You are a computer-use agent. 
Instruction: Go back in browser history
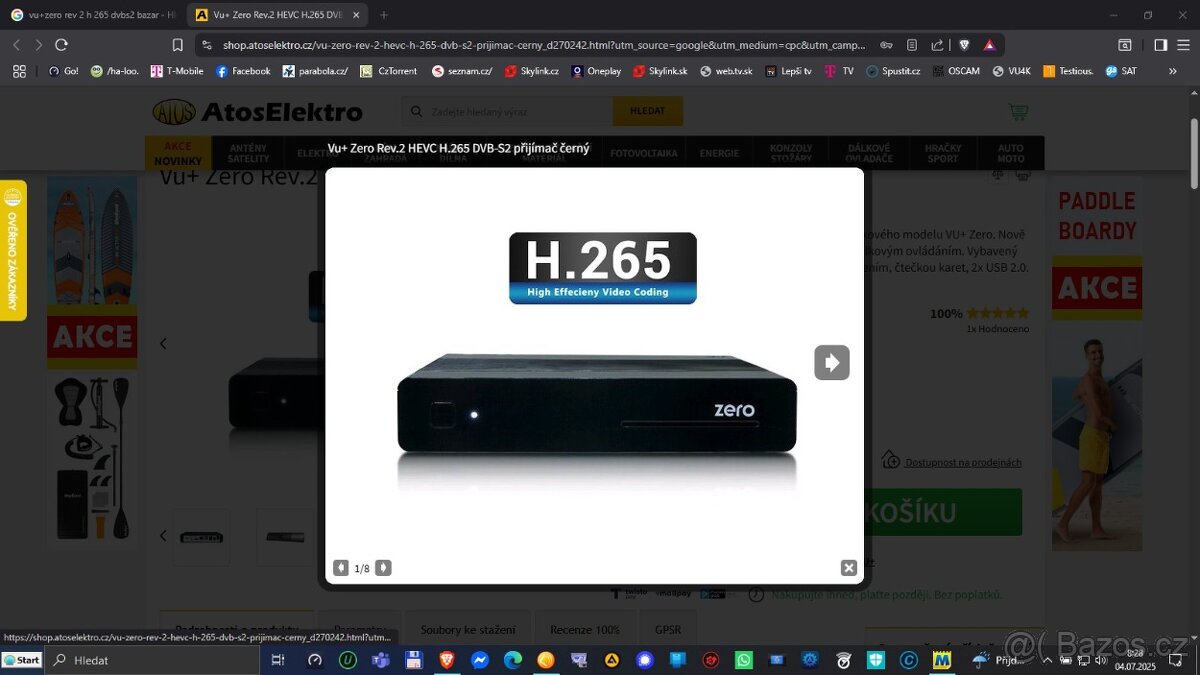(x=16, y=45)
